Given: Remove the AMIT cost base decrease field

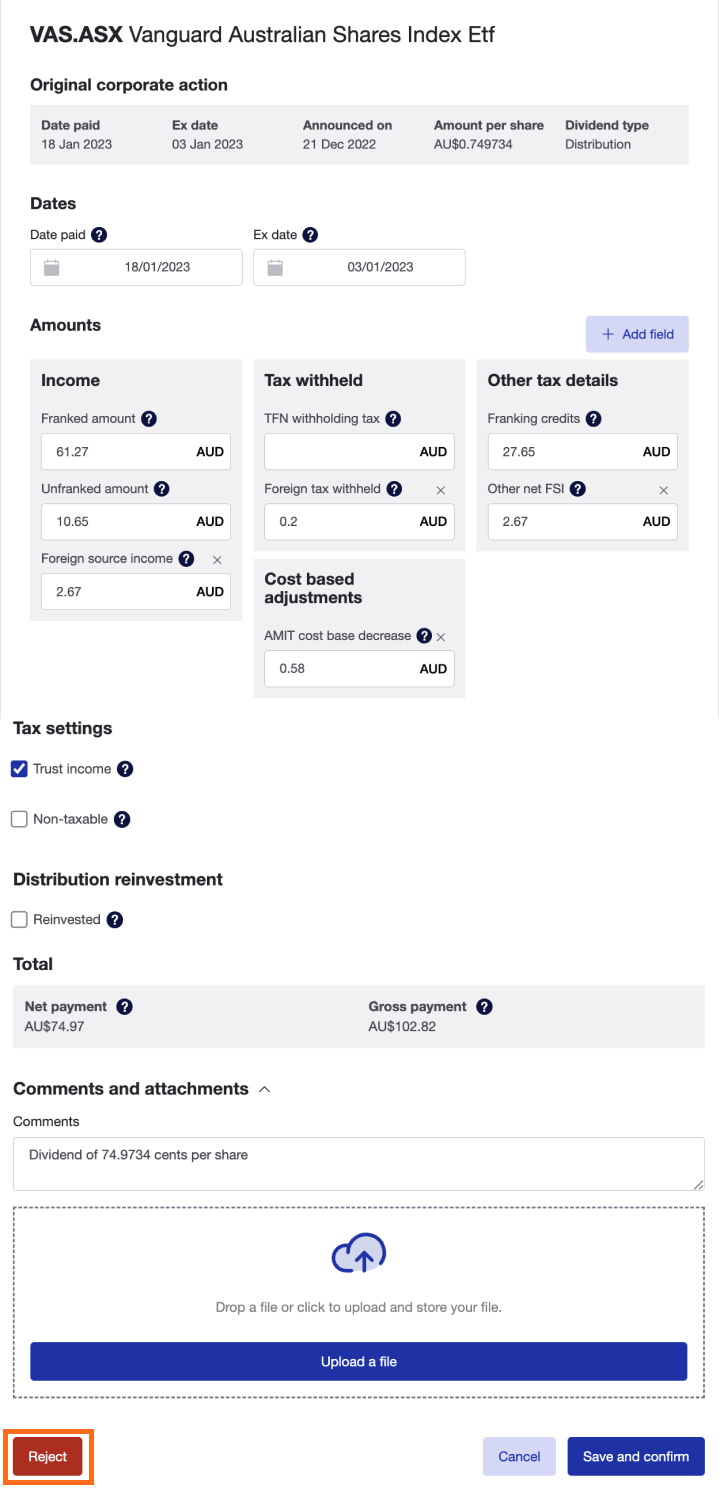Looking at the screenshot, I should 441,636.
